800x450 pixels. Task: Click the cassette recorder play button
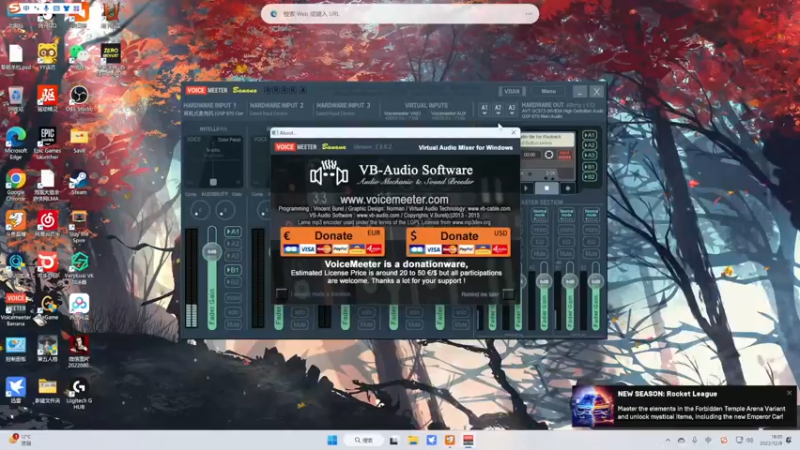click(x=527, y=188)
